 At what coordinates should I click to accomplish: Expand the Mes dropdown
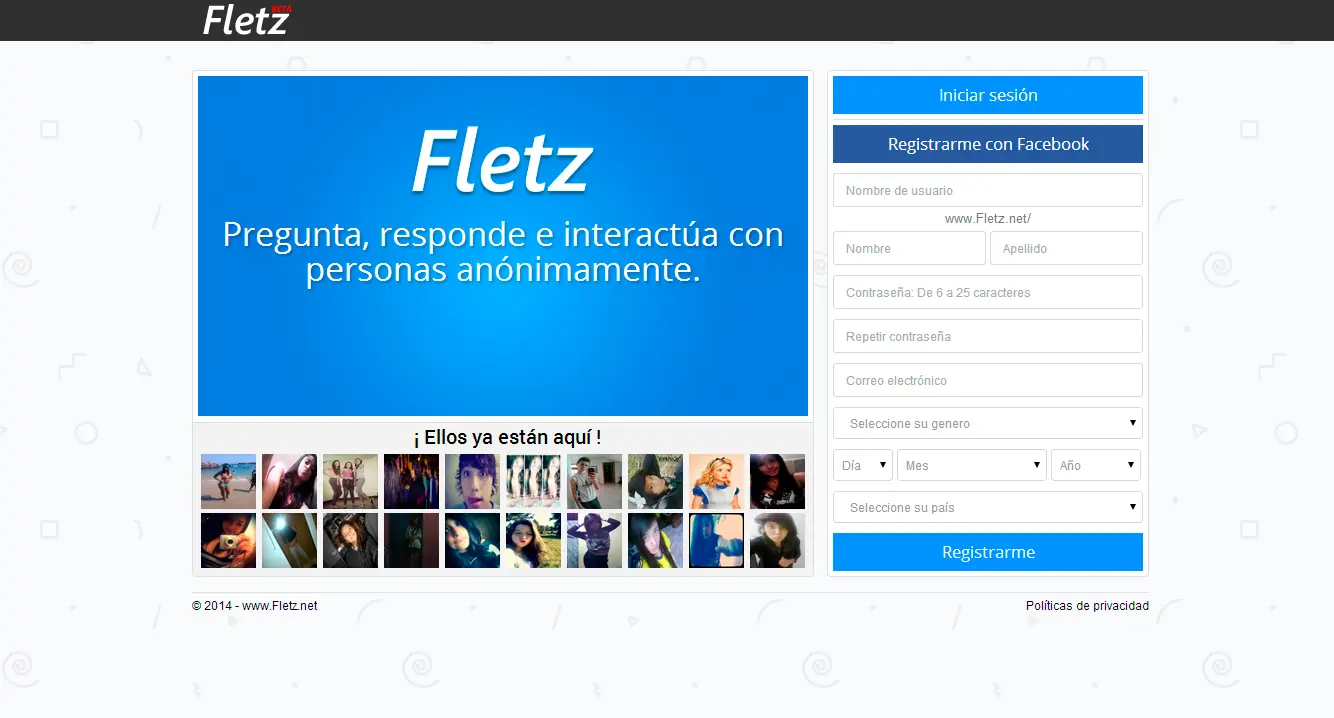[x=972, y=465]
